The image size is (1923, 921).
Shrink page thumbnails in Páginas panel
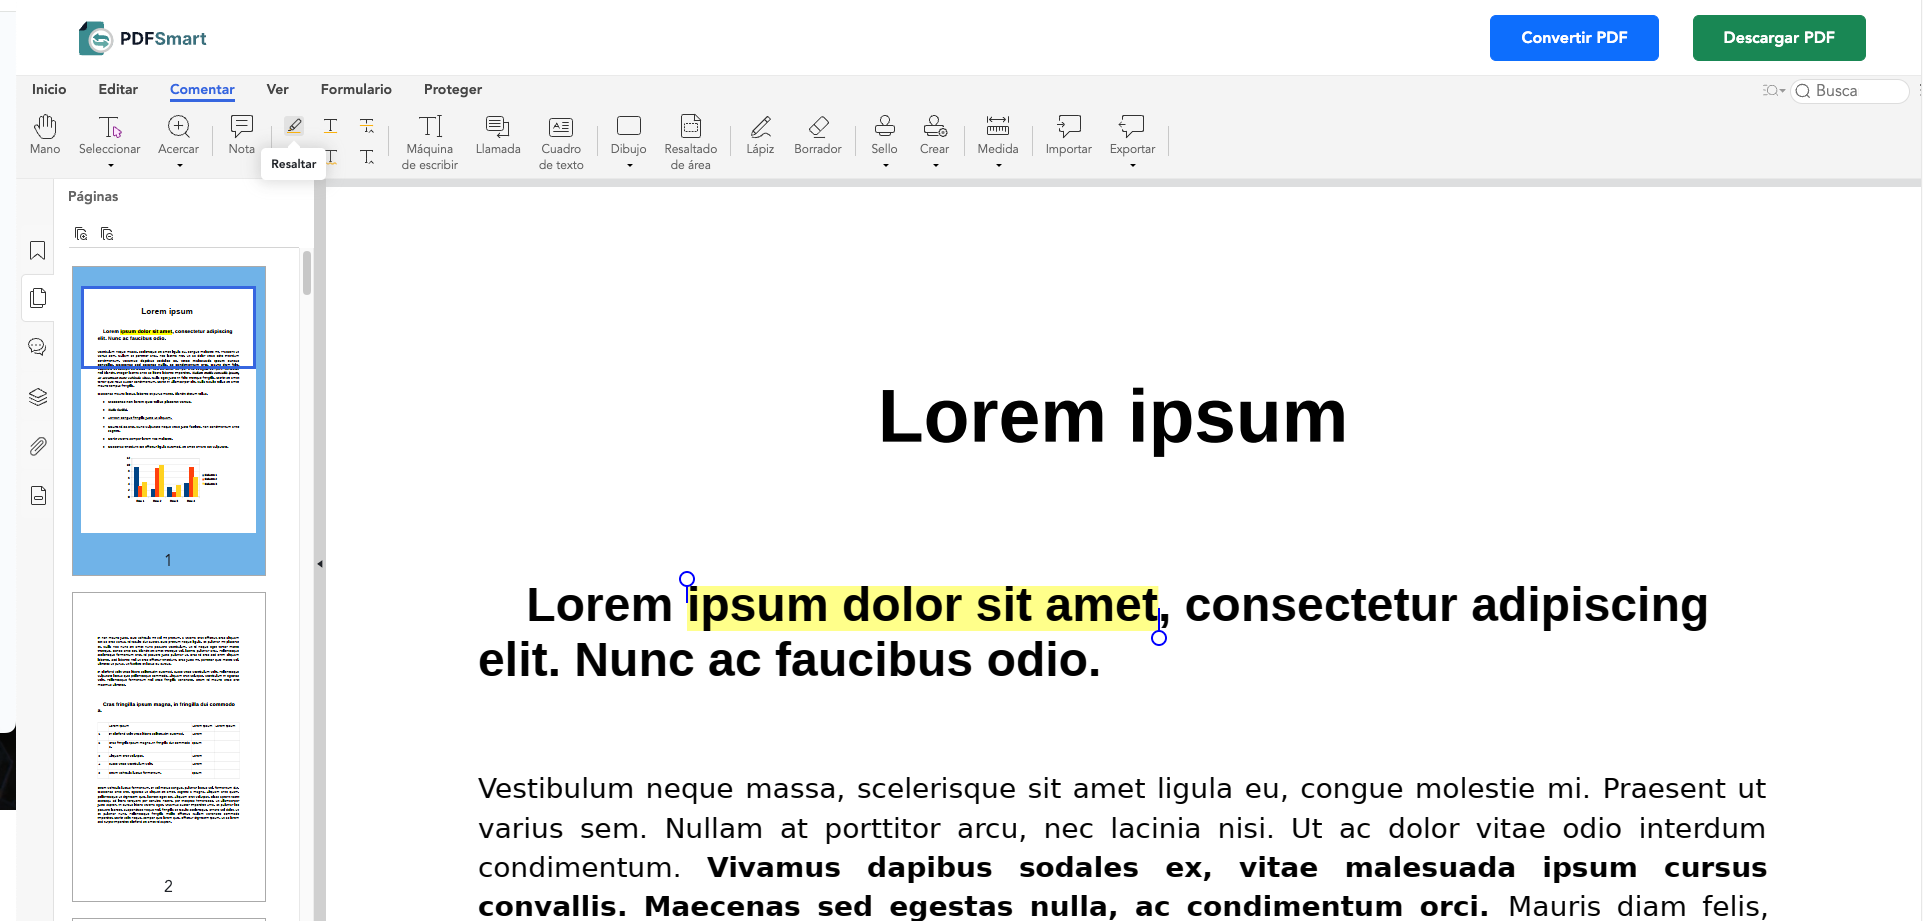tap(107, 234)
